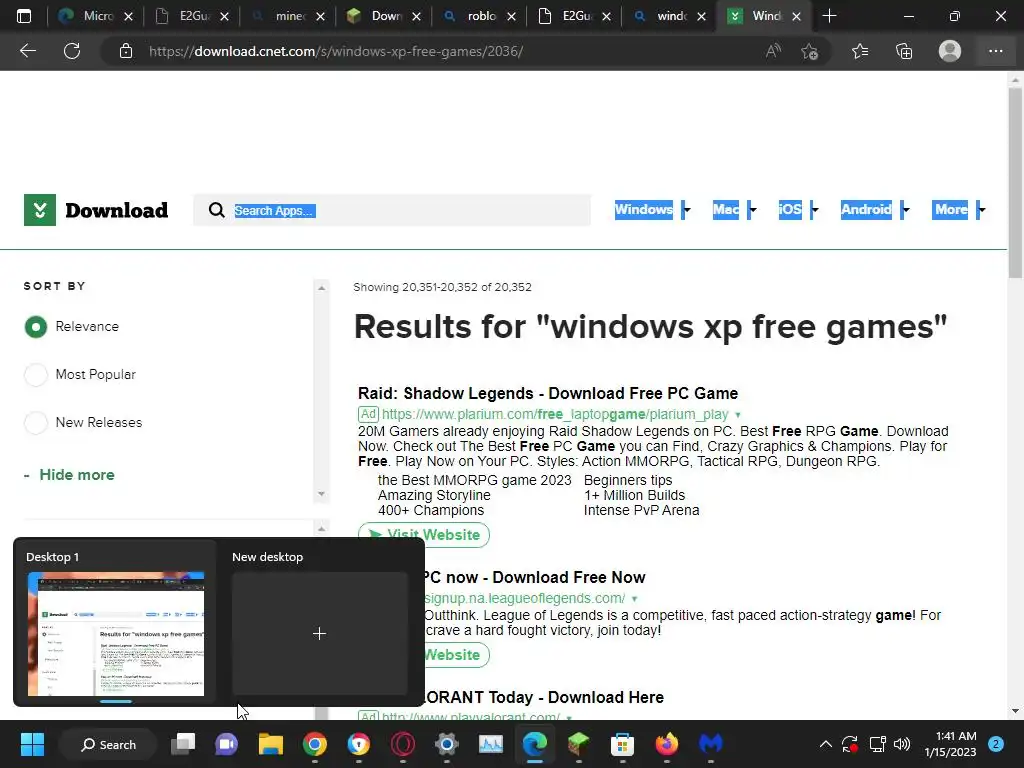This screenshot has width=1024, height=768.
Task: Switch to Google Chrome in taskbar
Action: pyautogui.click(x=315, y=744)
